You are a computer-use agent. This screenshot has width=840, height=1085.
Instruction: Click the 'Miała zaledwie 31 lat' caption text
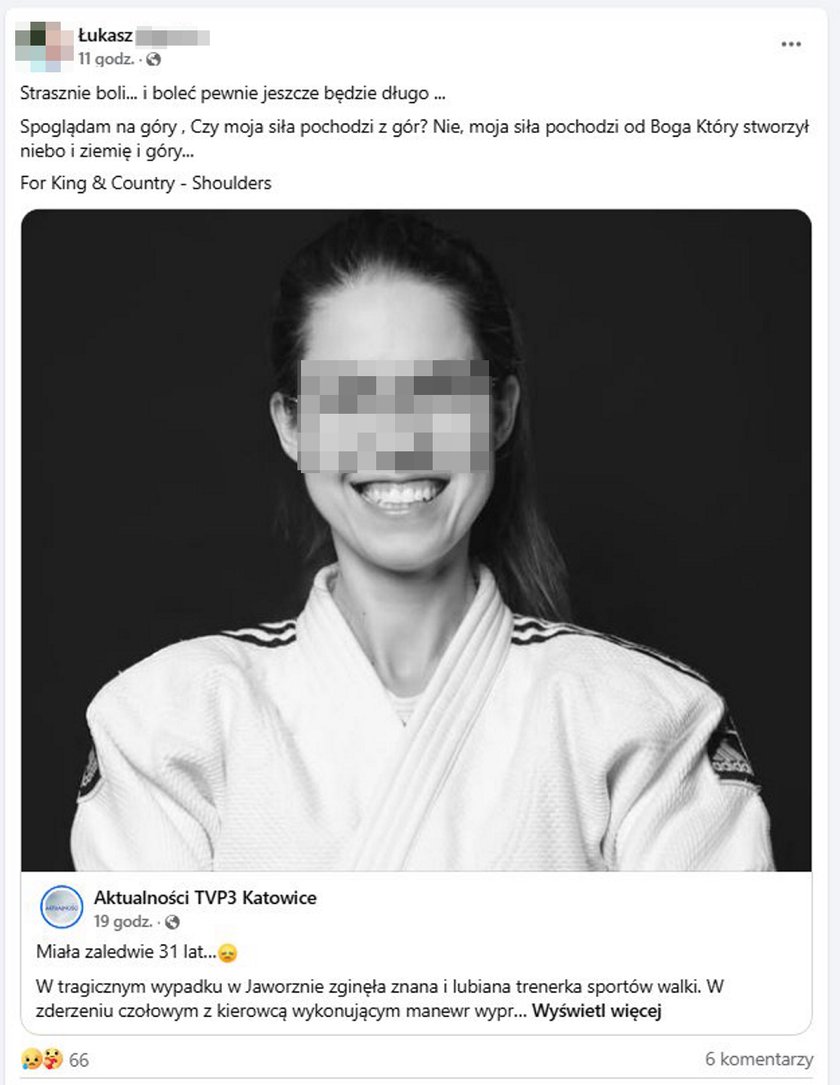pos(126,951)
